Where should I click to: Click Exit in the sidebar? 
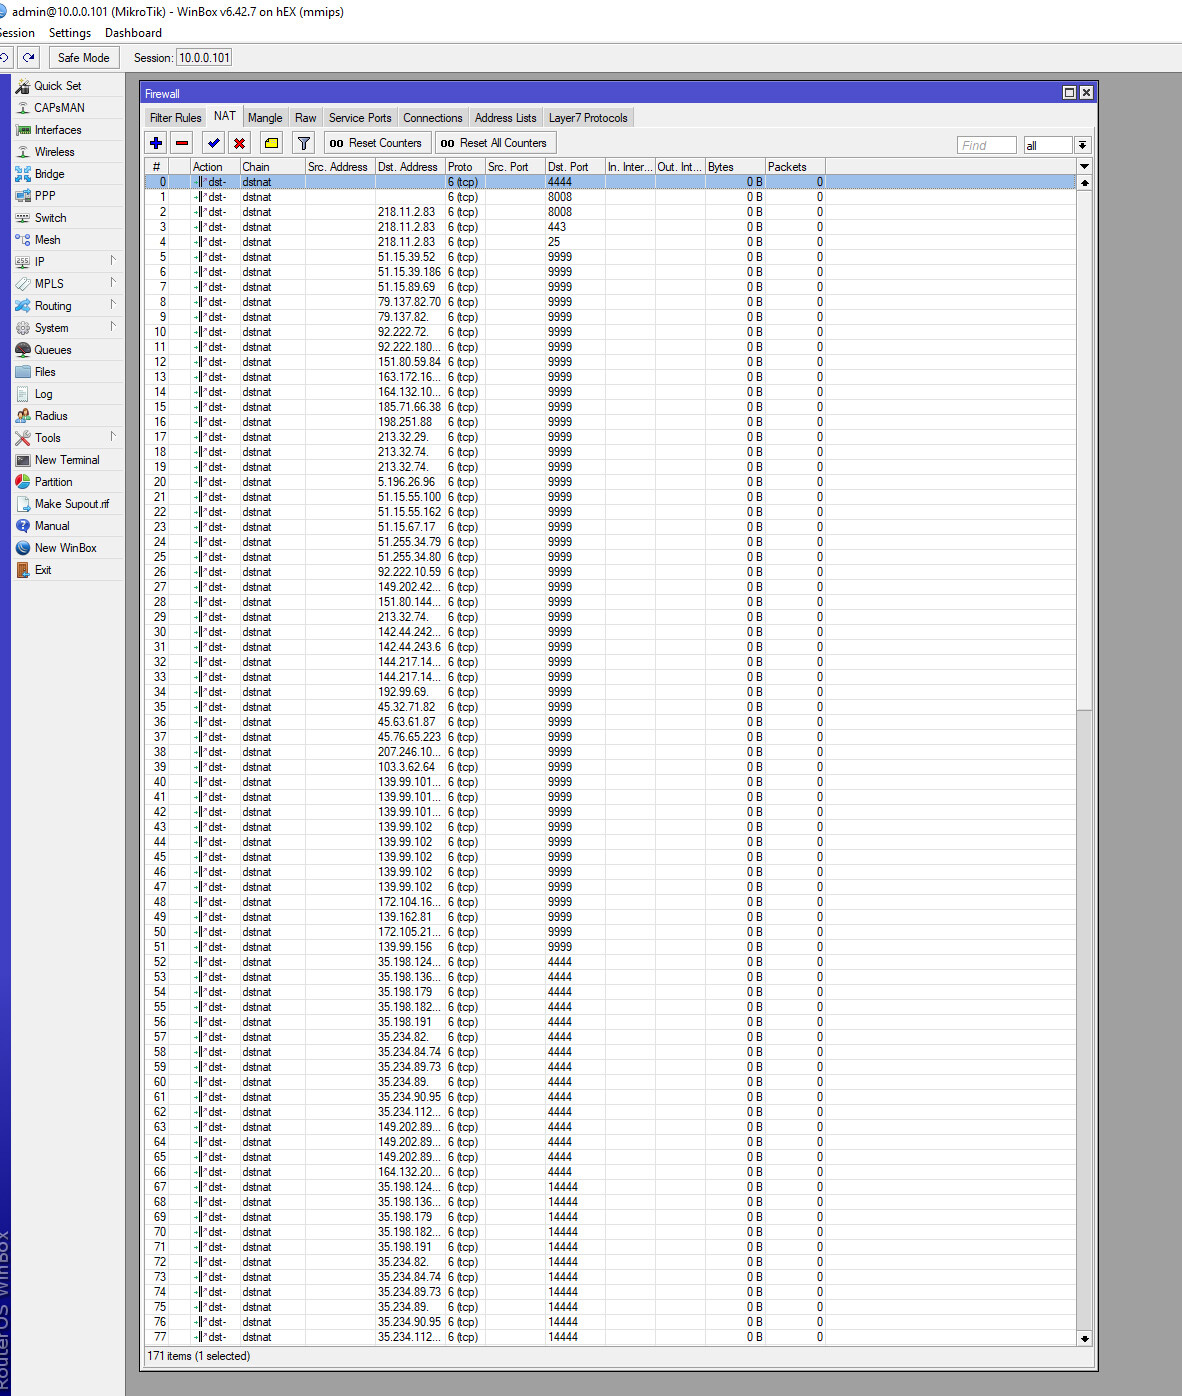(42, 570)
